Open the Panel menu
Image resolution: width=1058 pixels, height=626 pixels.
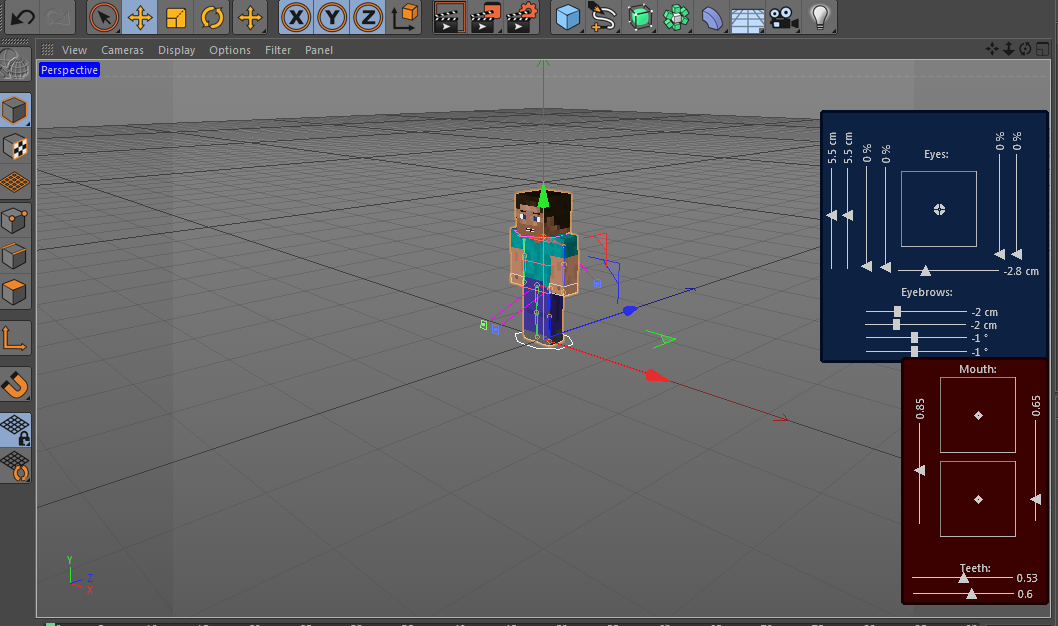click(x=318, y=50)
